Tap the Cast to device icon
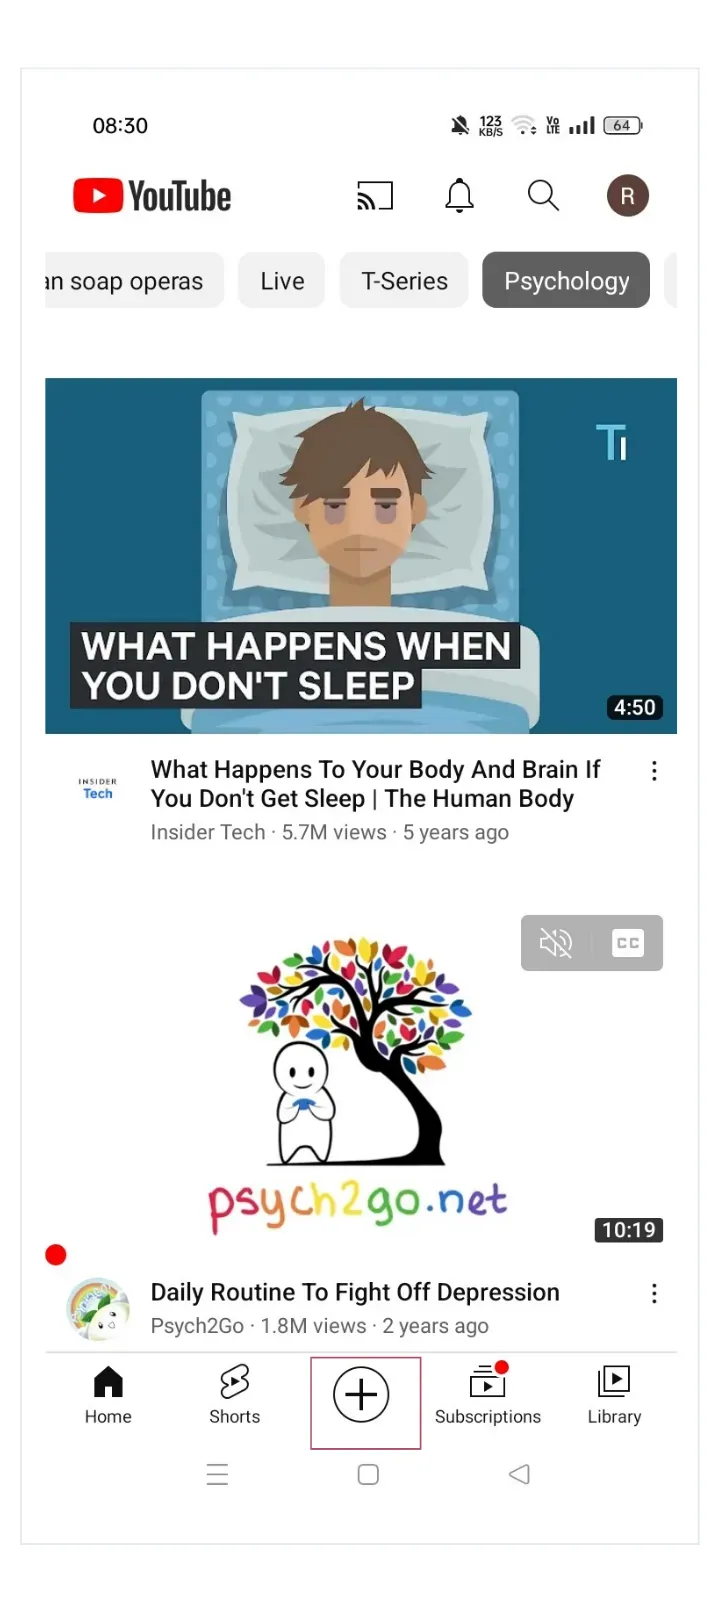The image size is (720, 1612). point(375,196)
